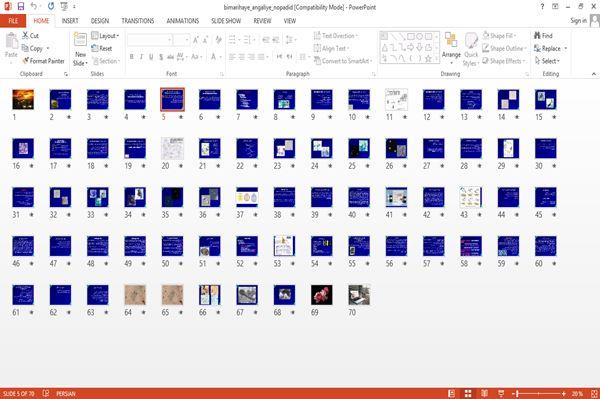
Task: Undo the last action
Action: [34, 6]
